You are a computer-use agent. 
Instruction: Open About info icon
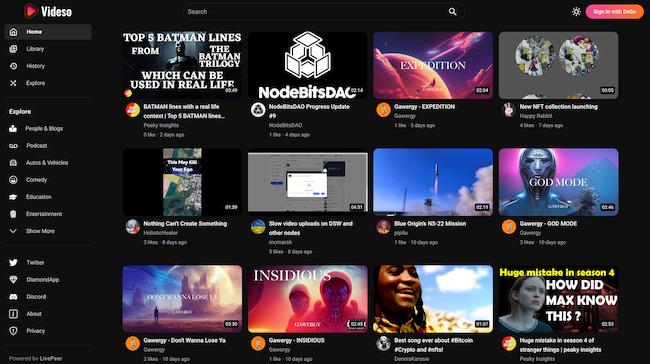tap(13, 314)
